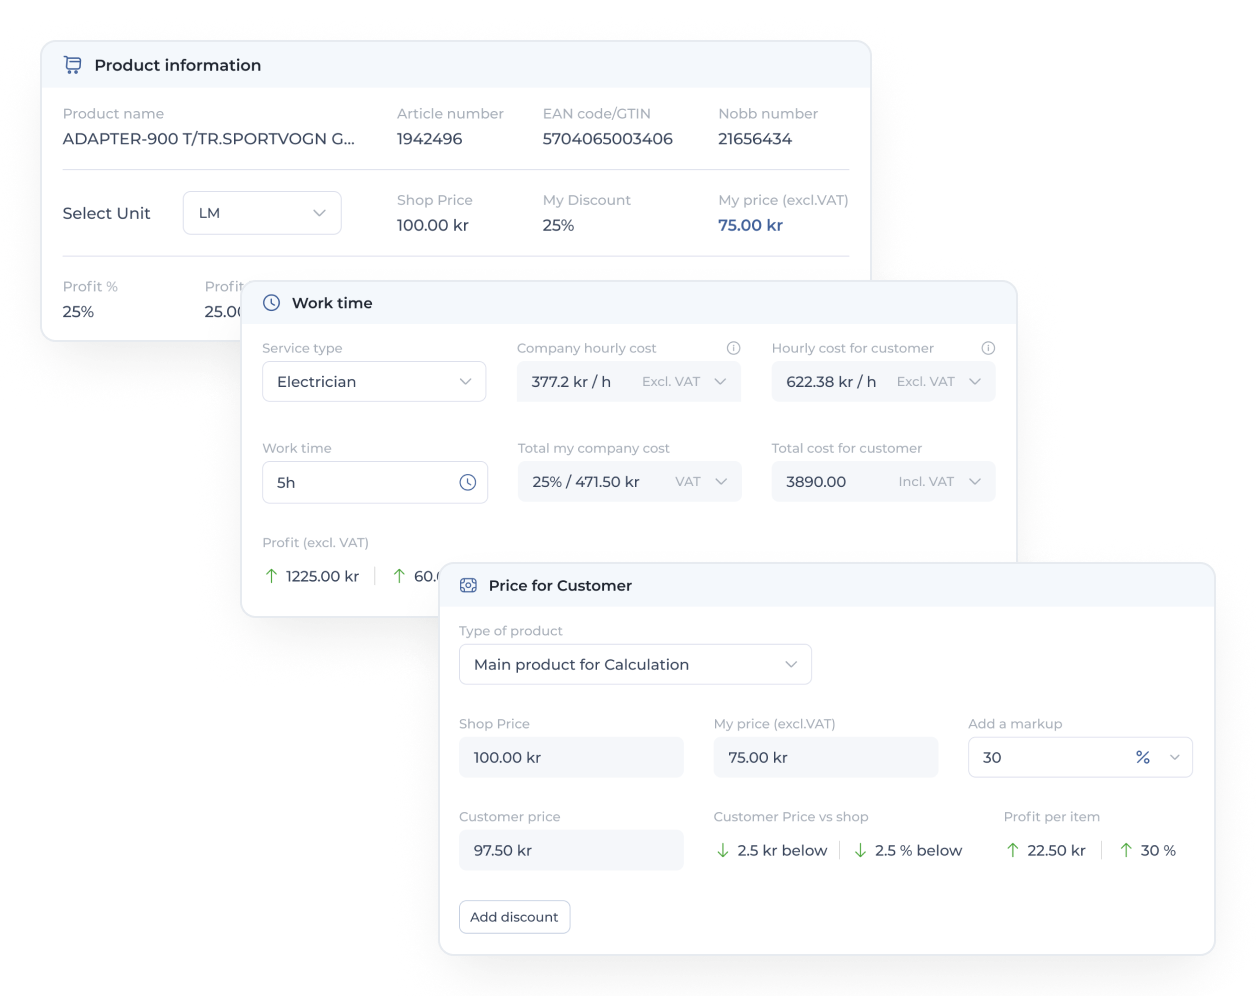Click the down arrow beside 2.5 kr below
The height and width of the screenshot is (996, 1256).
pyautogui.click(x=722, y=850)
